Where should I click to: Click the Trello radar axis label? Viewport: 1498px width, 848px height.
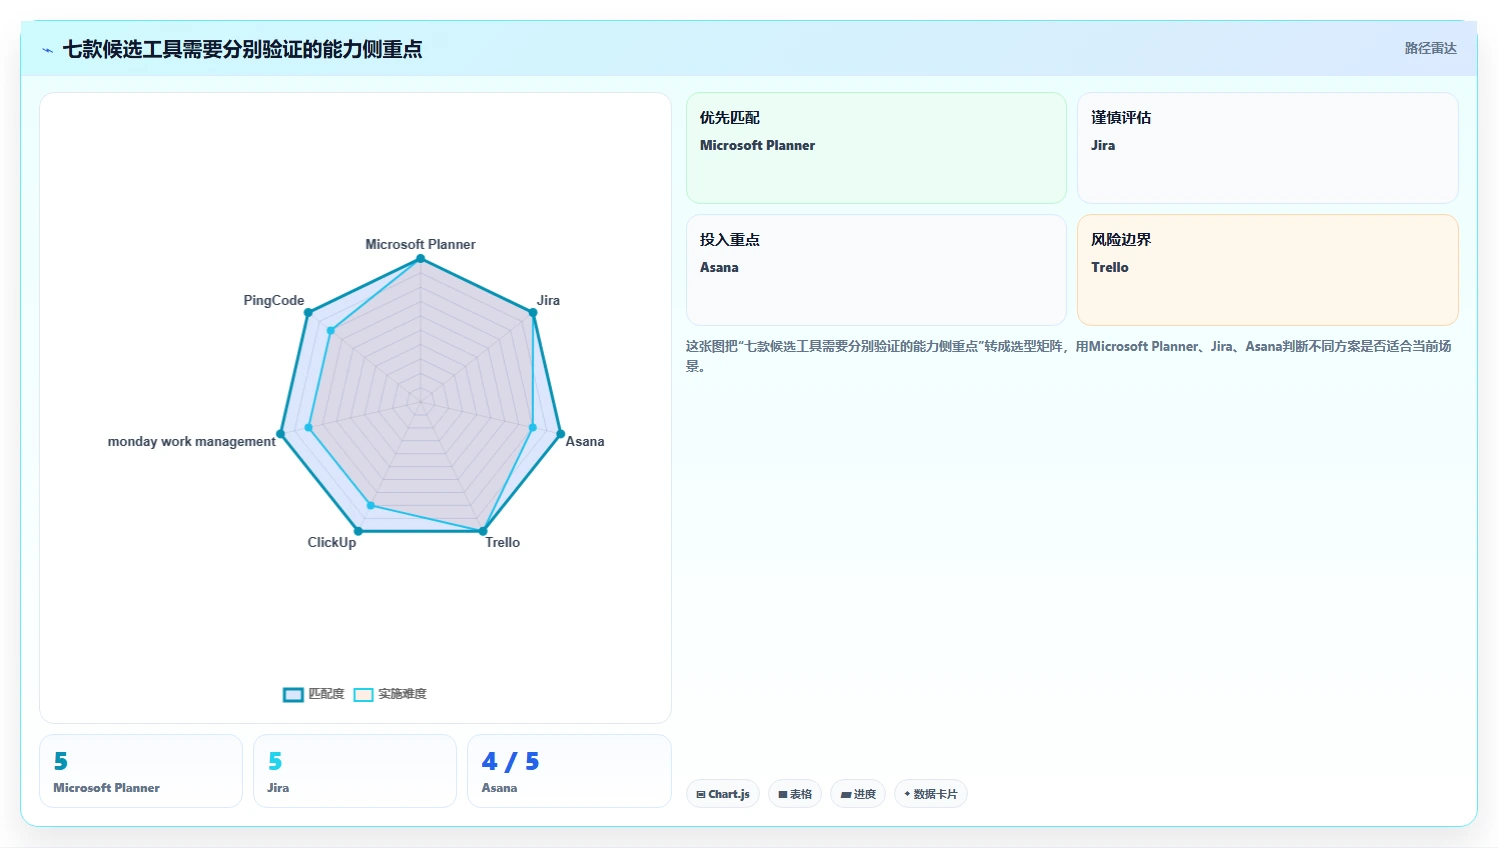coord(503,542)
